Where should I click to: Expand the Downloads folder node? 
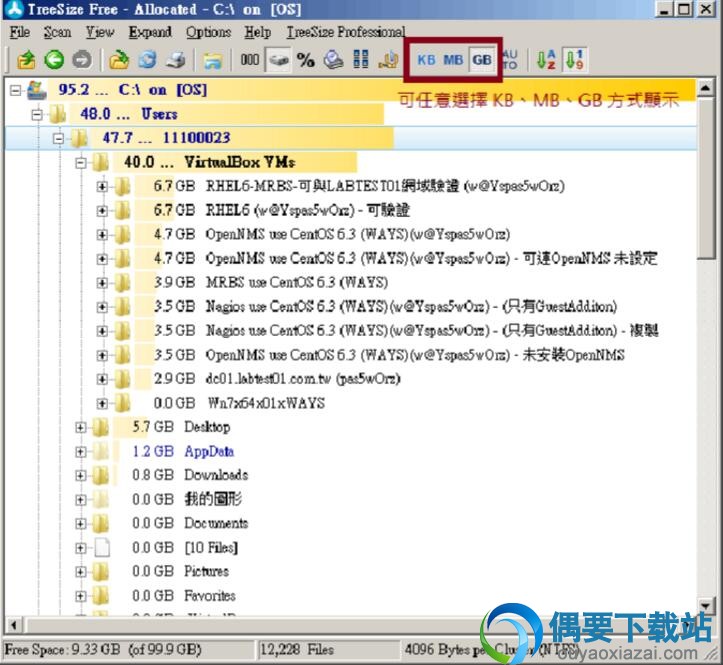(x=81, y=475)
